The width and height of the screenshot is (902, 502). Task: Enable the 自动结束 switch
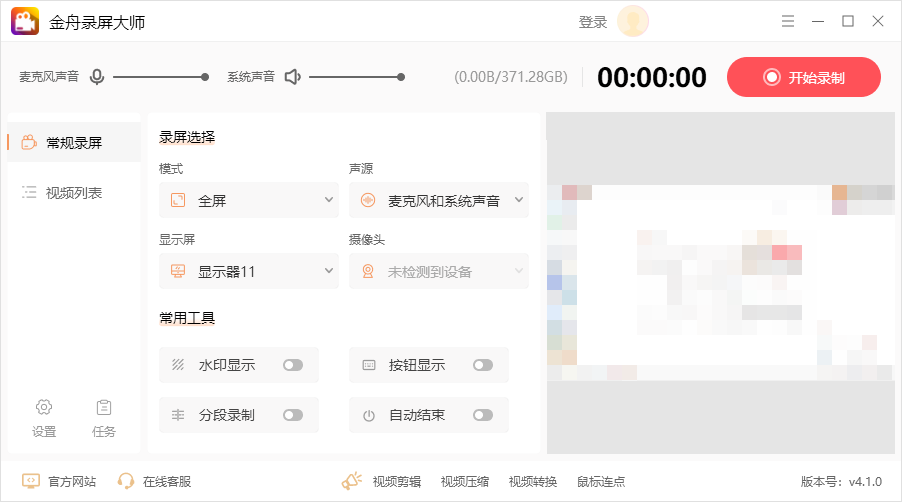pyautogui.click(x=483, y=415)
